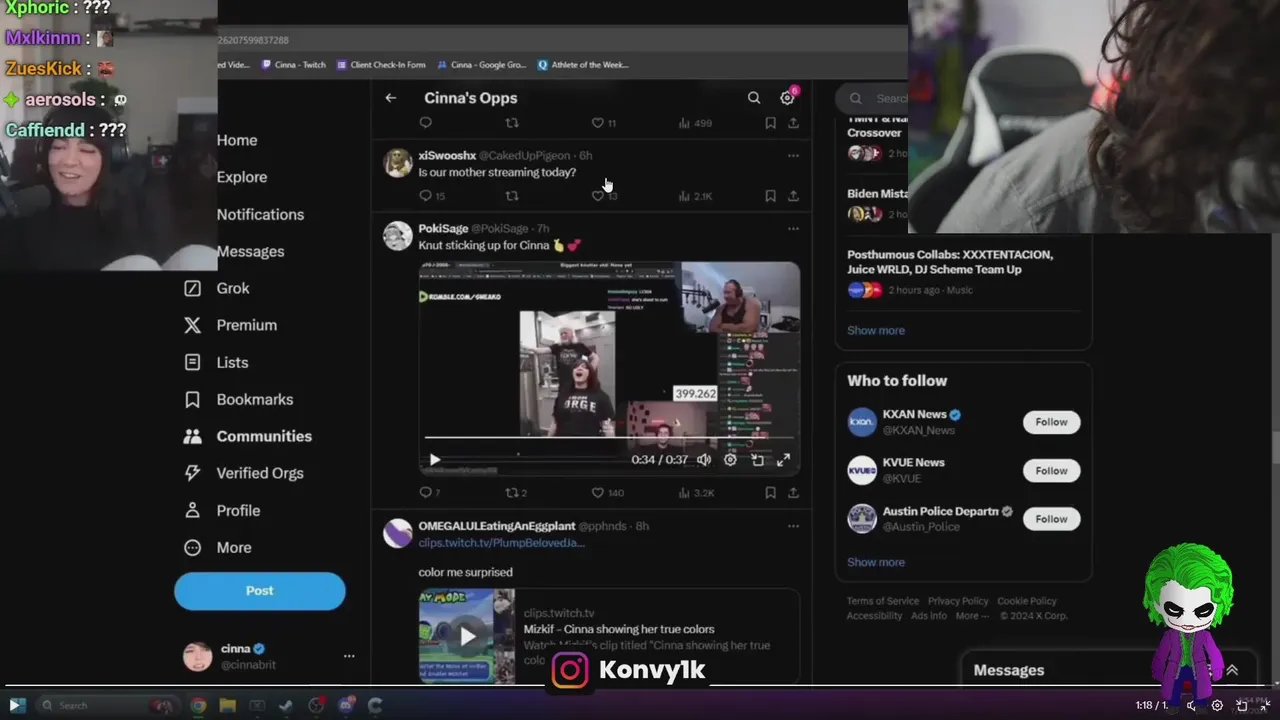This screenshot has height=720, width=1280.
Task: Open more options on OMEGALULEatingAnEggplant's tweet
Action: 793,526
